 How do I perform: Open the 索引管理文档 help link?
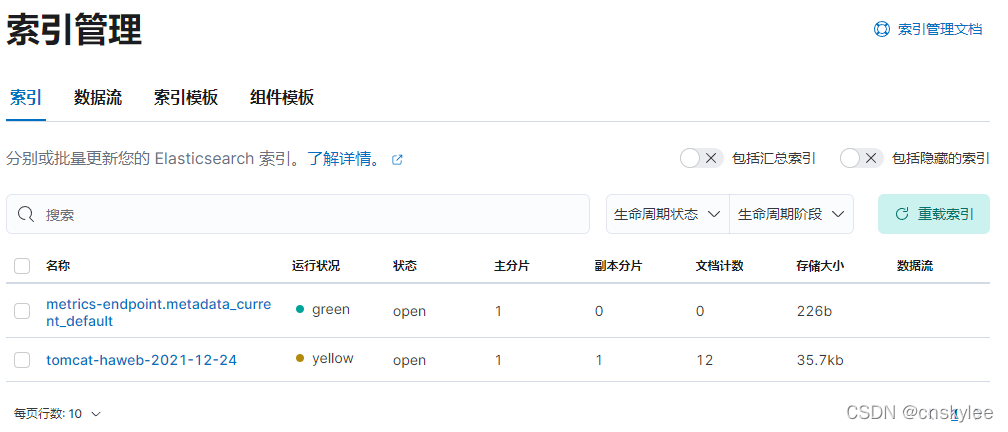[939, 29]
